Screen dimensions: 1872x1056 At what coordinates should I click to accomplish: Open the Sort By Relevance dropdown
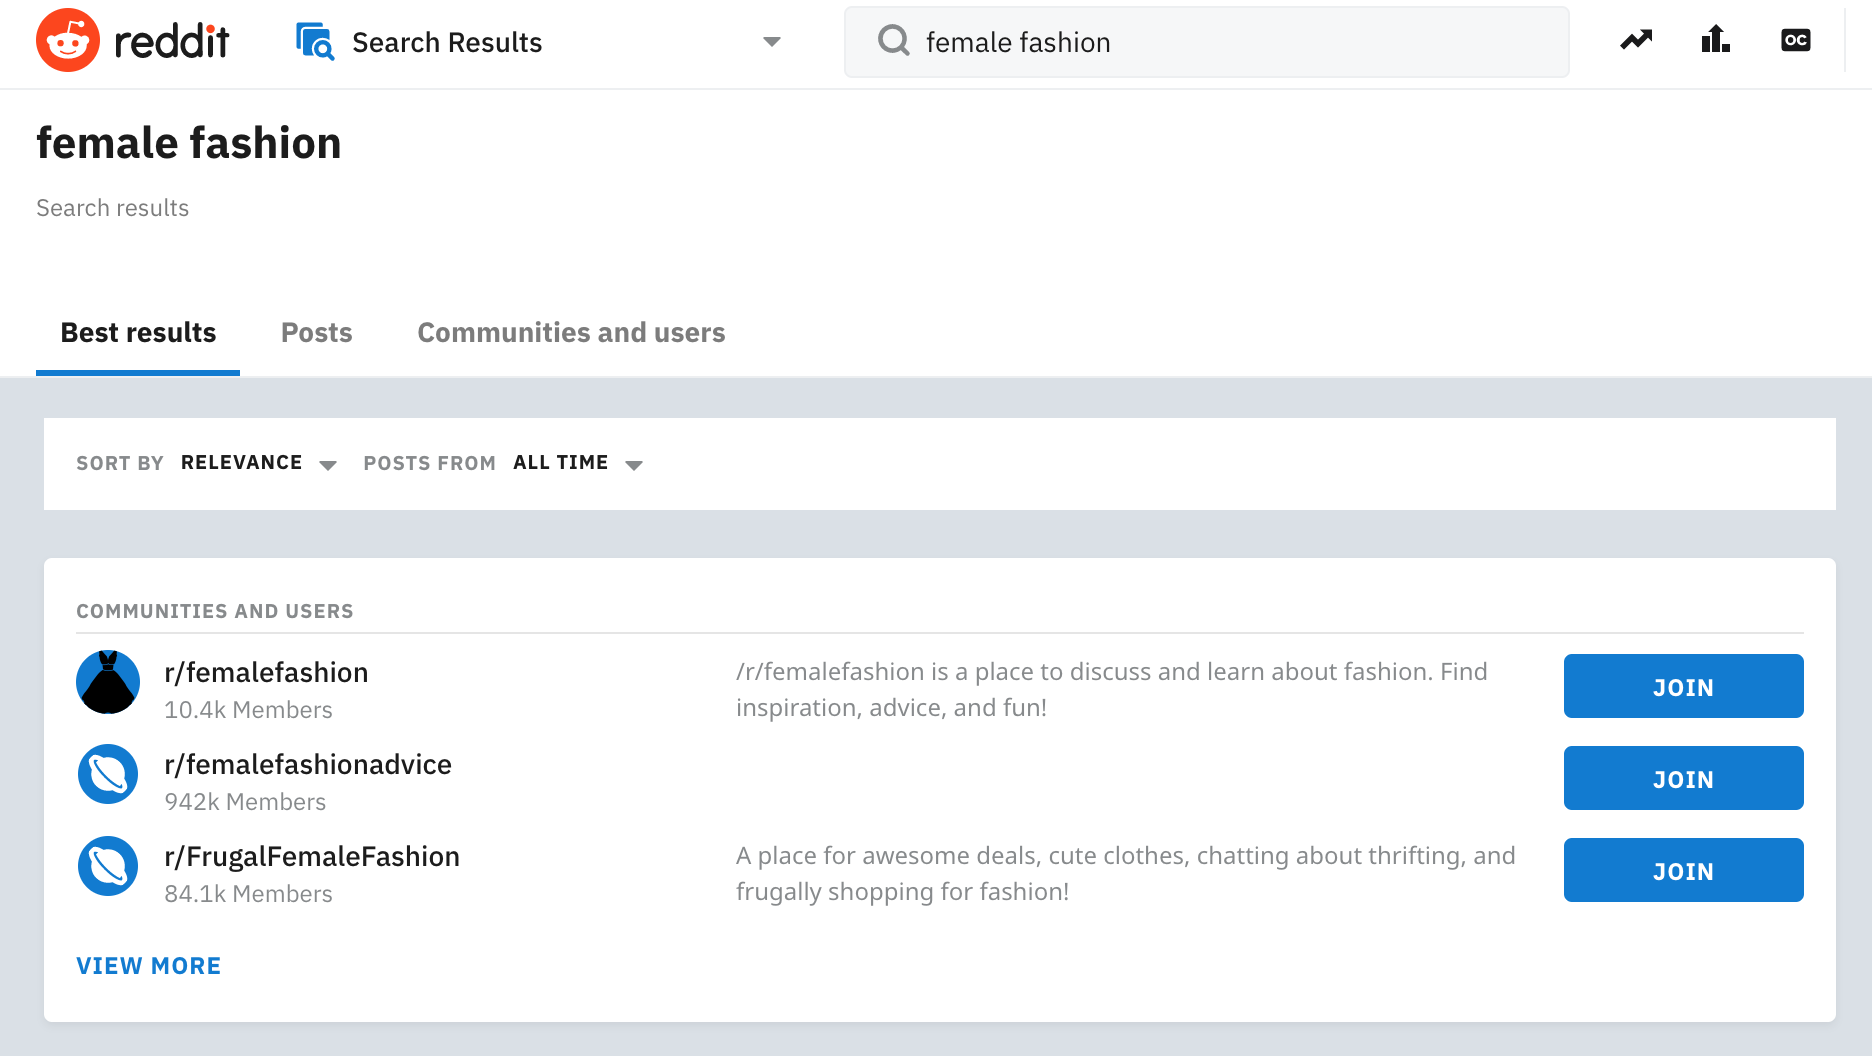click(x=259, y=463)
